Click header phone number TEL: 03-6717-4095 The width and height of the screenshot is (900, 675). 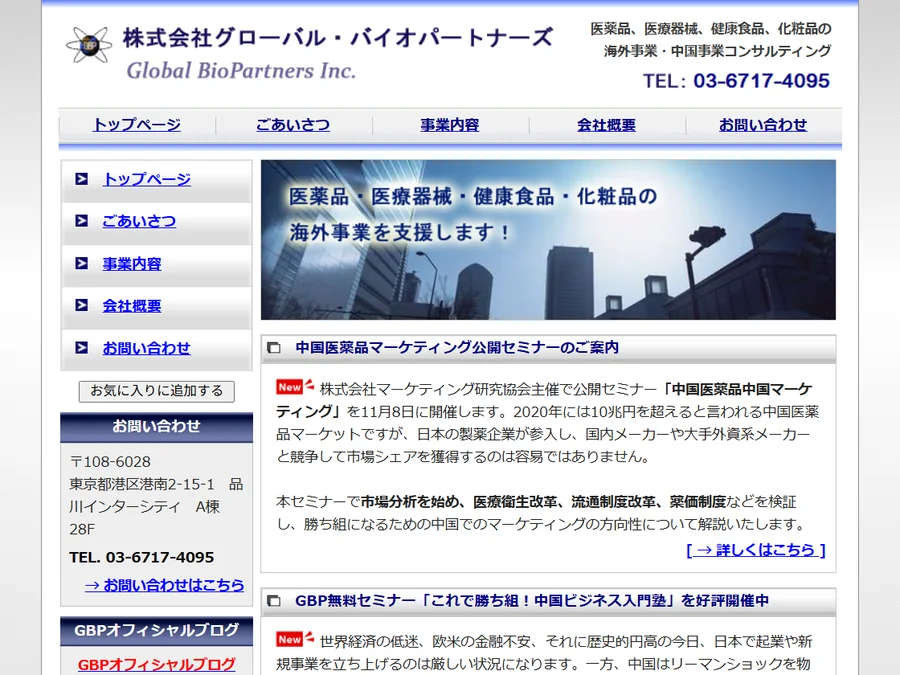[x=736, y=81]
